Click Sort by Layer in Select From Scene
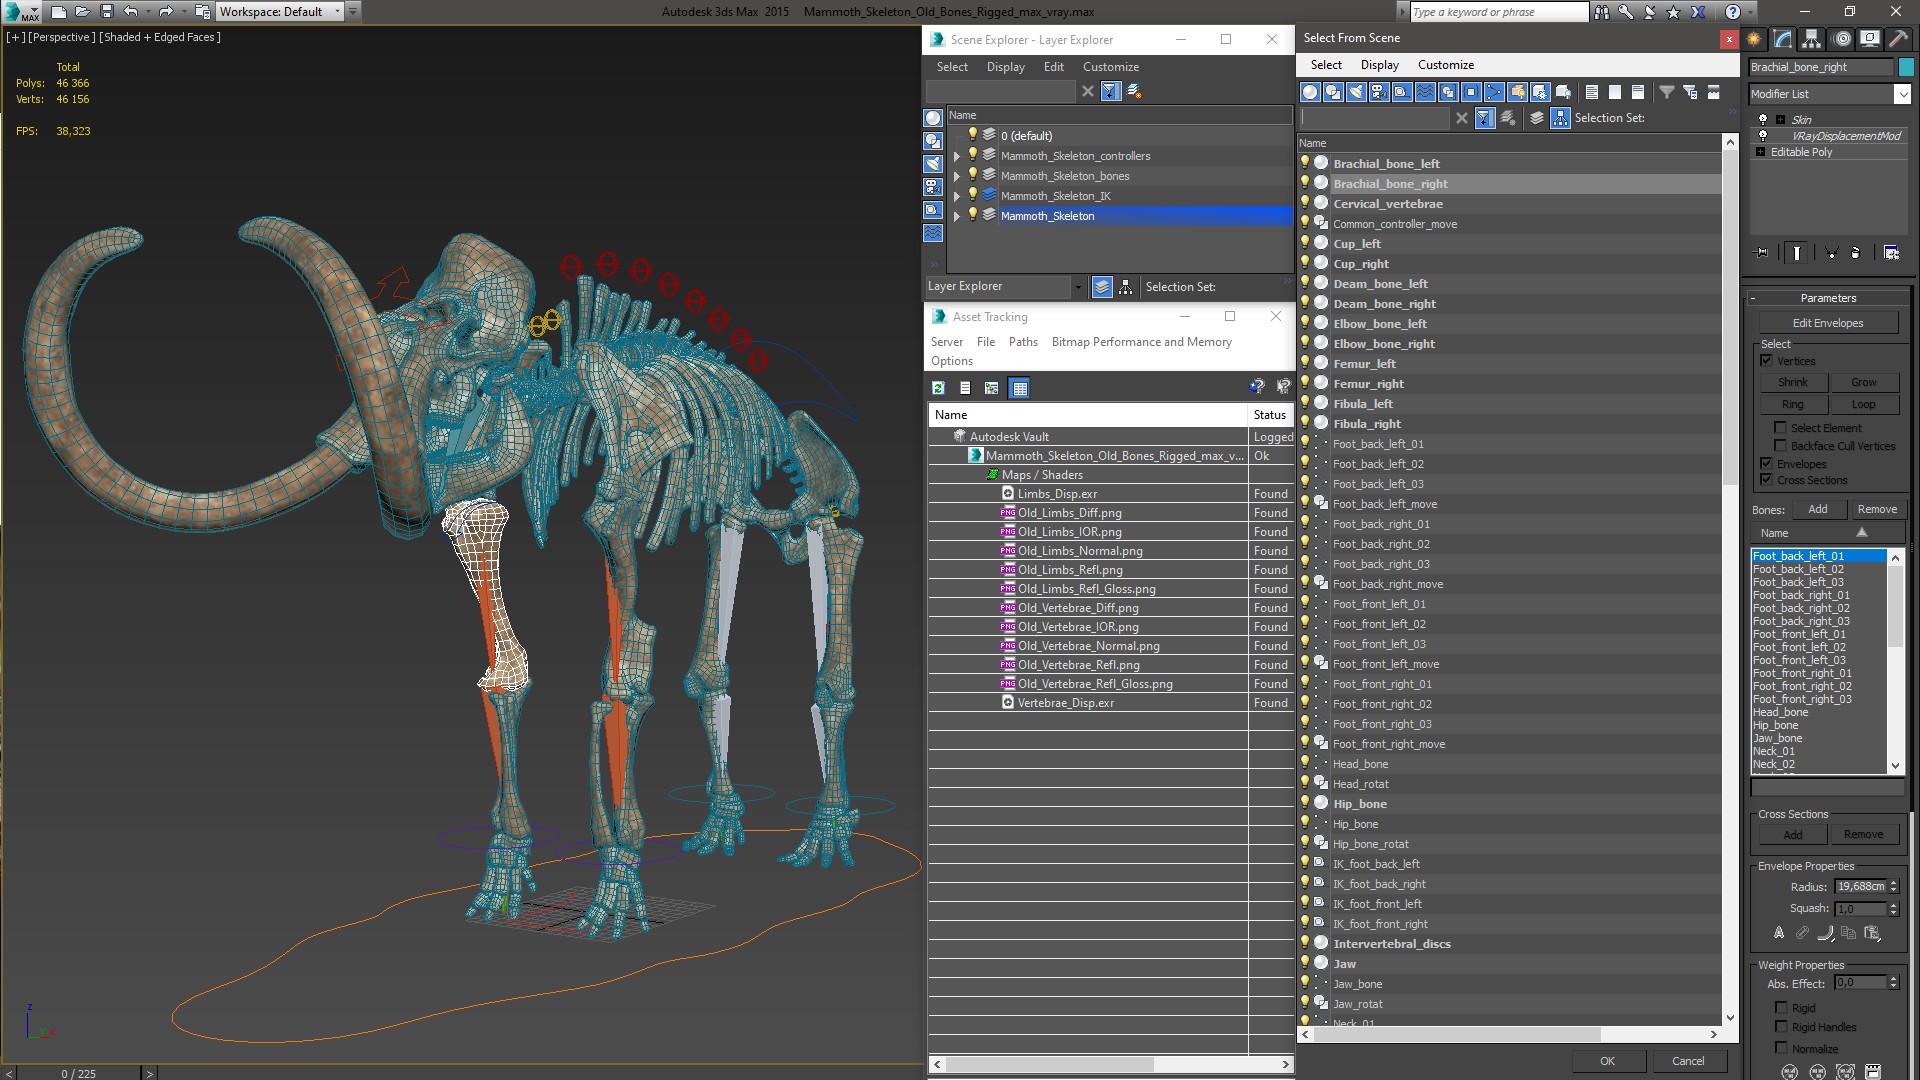The image size is (1920, 1080). pos(1537,118)
